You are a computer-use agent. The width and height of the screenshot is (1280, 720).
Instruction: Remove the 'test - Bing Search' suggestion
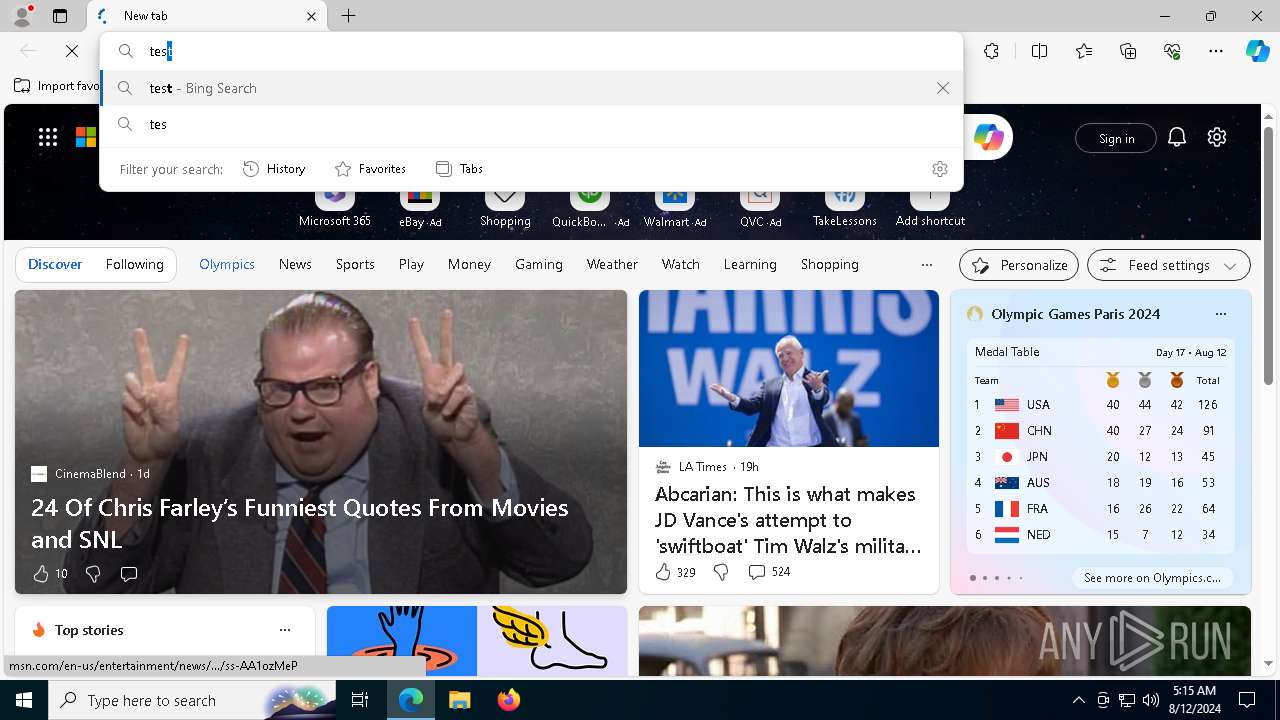click(943, 88)
